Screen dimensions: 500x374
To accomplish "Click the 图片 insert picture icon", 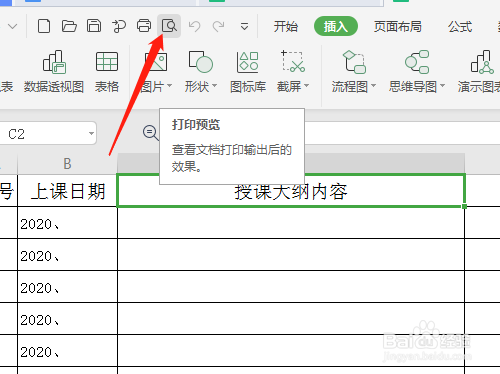I will point(156,62).
